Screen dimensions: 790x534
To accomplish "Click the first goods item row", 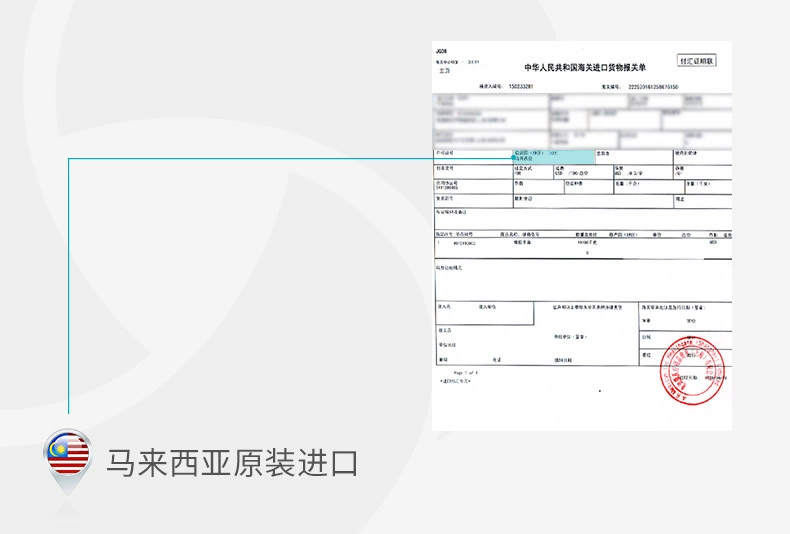I will [x=582, y=243].
